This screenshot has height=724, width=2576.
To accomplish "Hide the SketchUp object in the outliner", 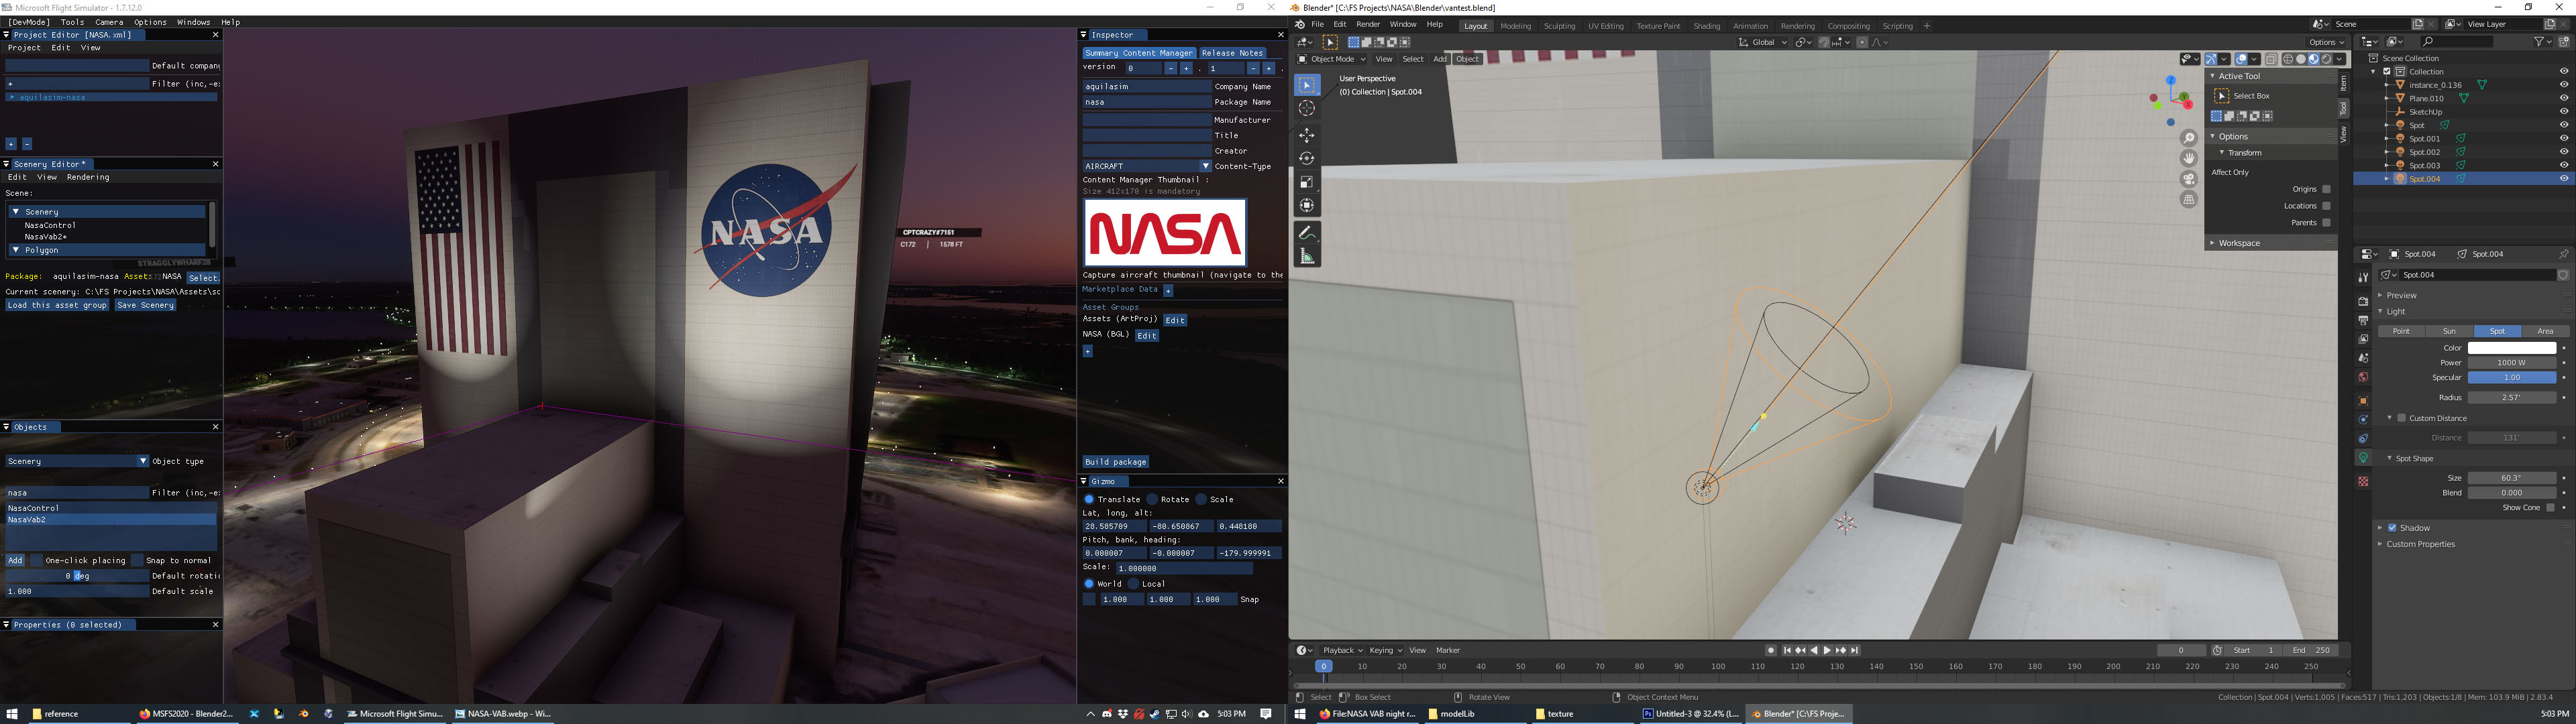I will pos(2563,112).
